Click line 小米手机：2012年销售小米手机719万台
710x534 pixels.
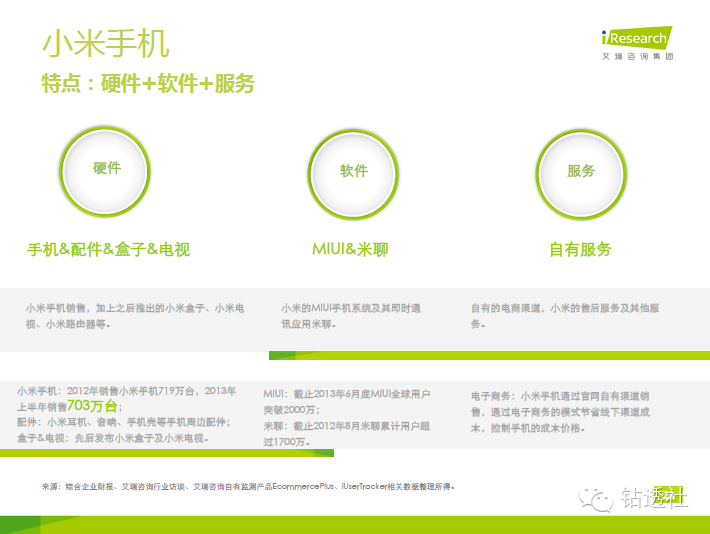[126, 398]
